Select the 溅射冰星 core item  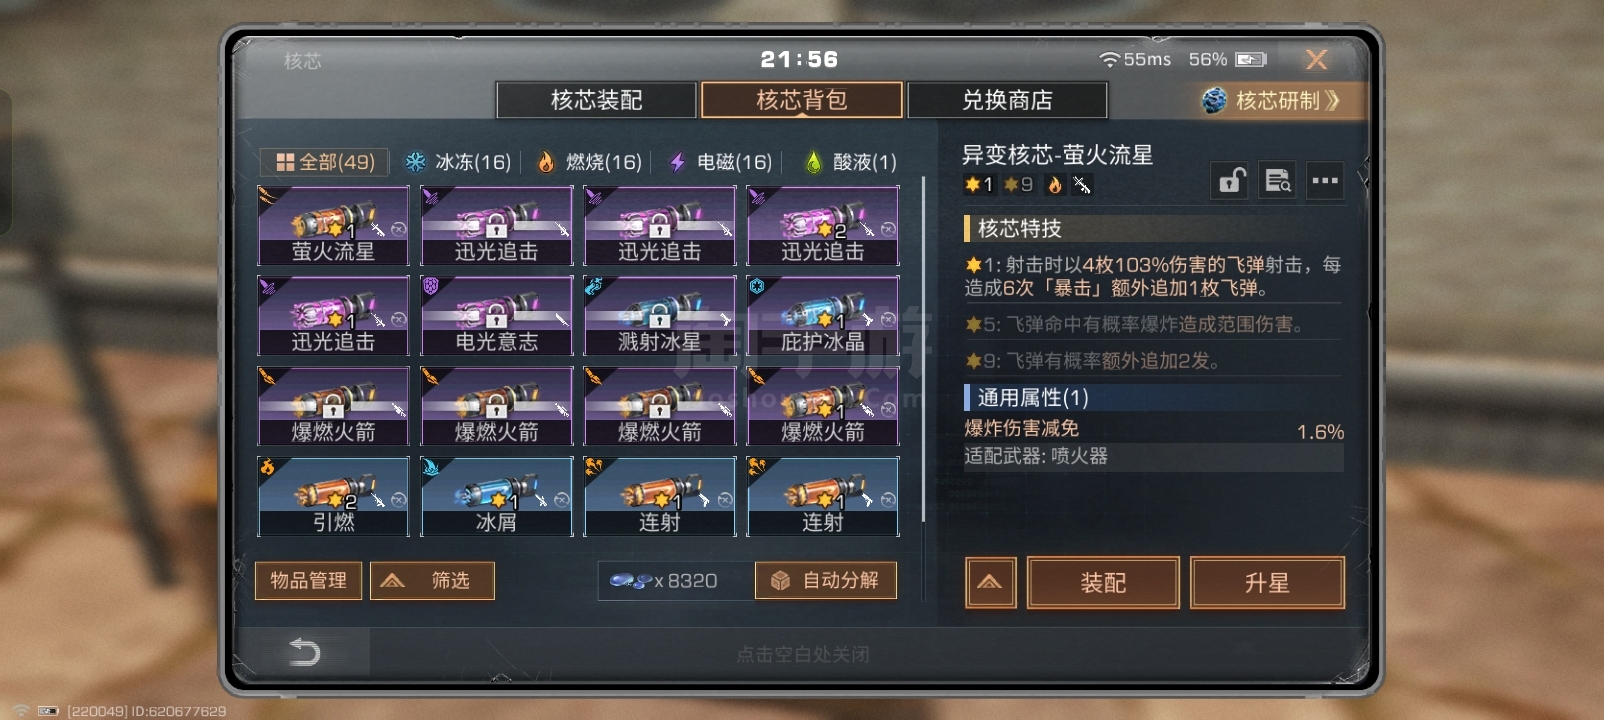659,316
